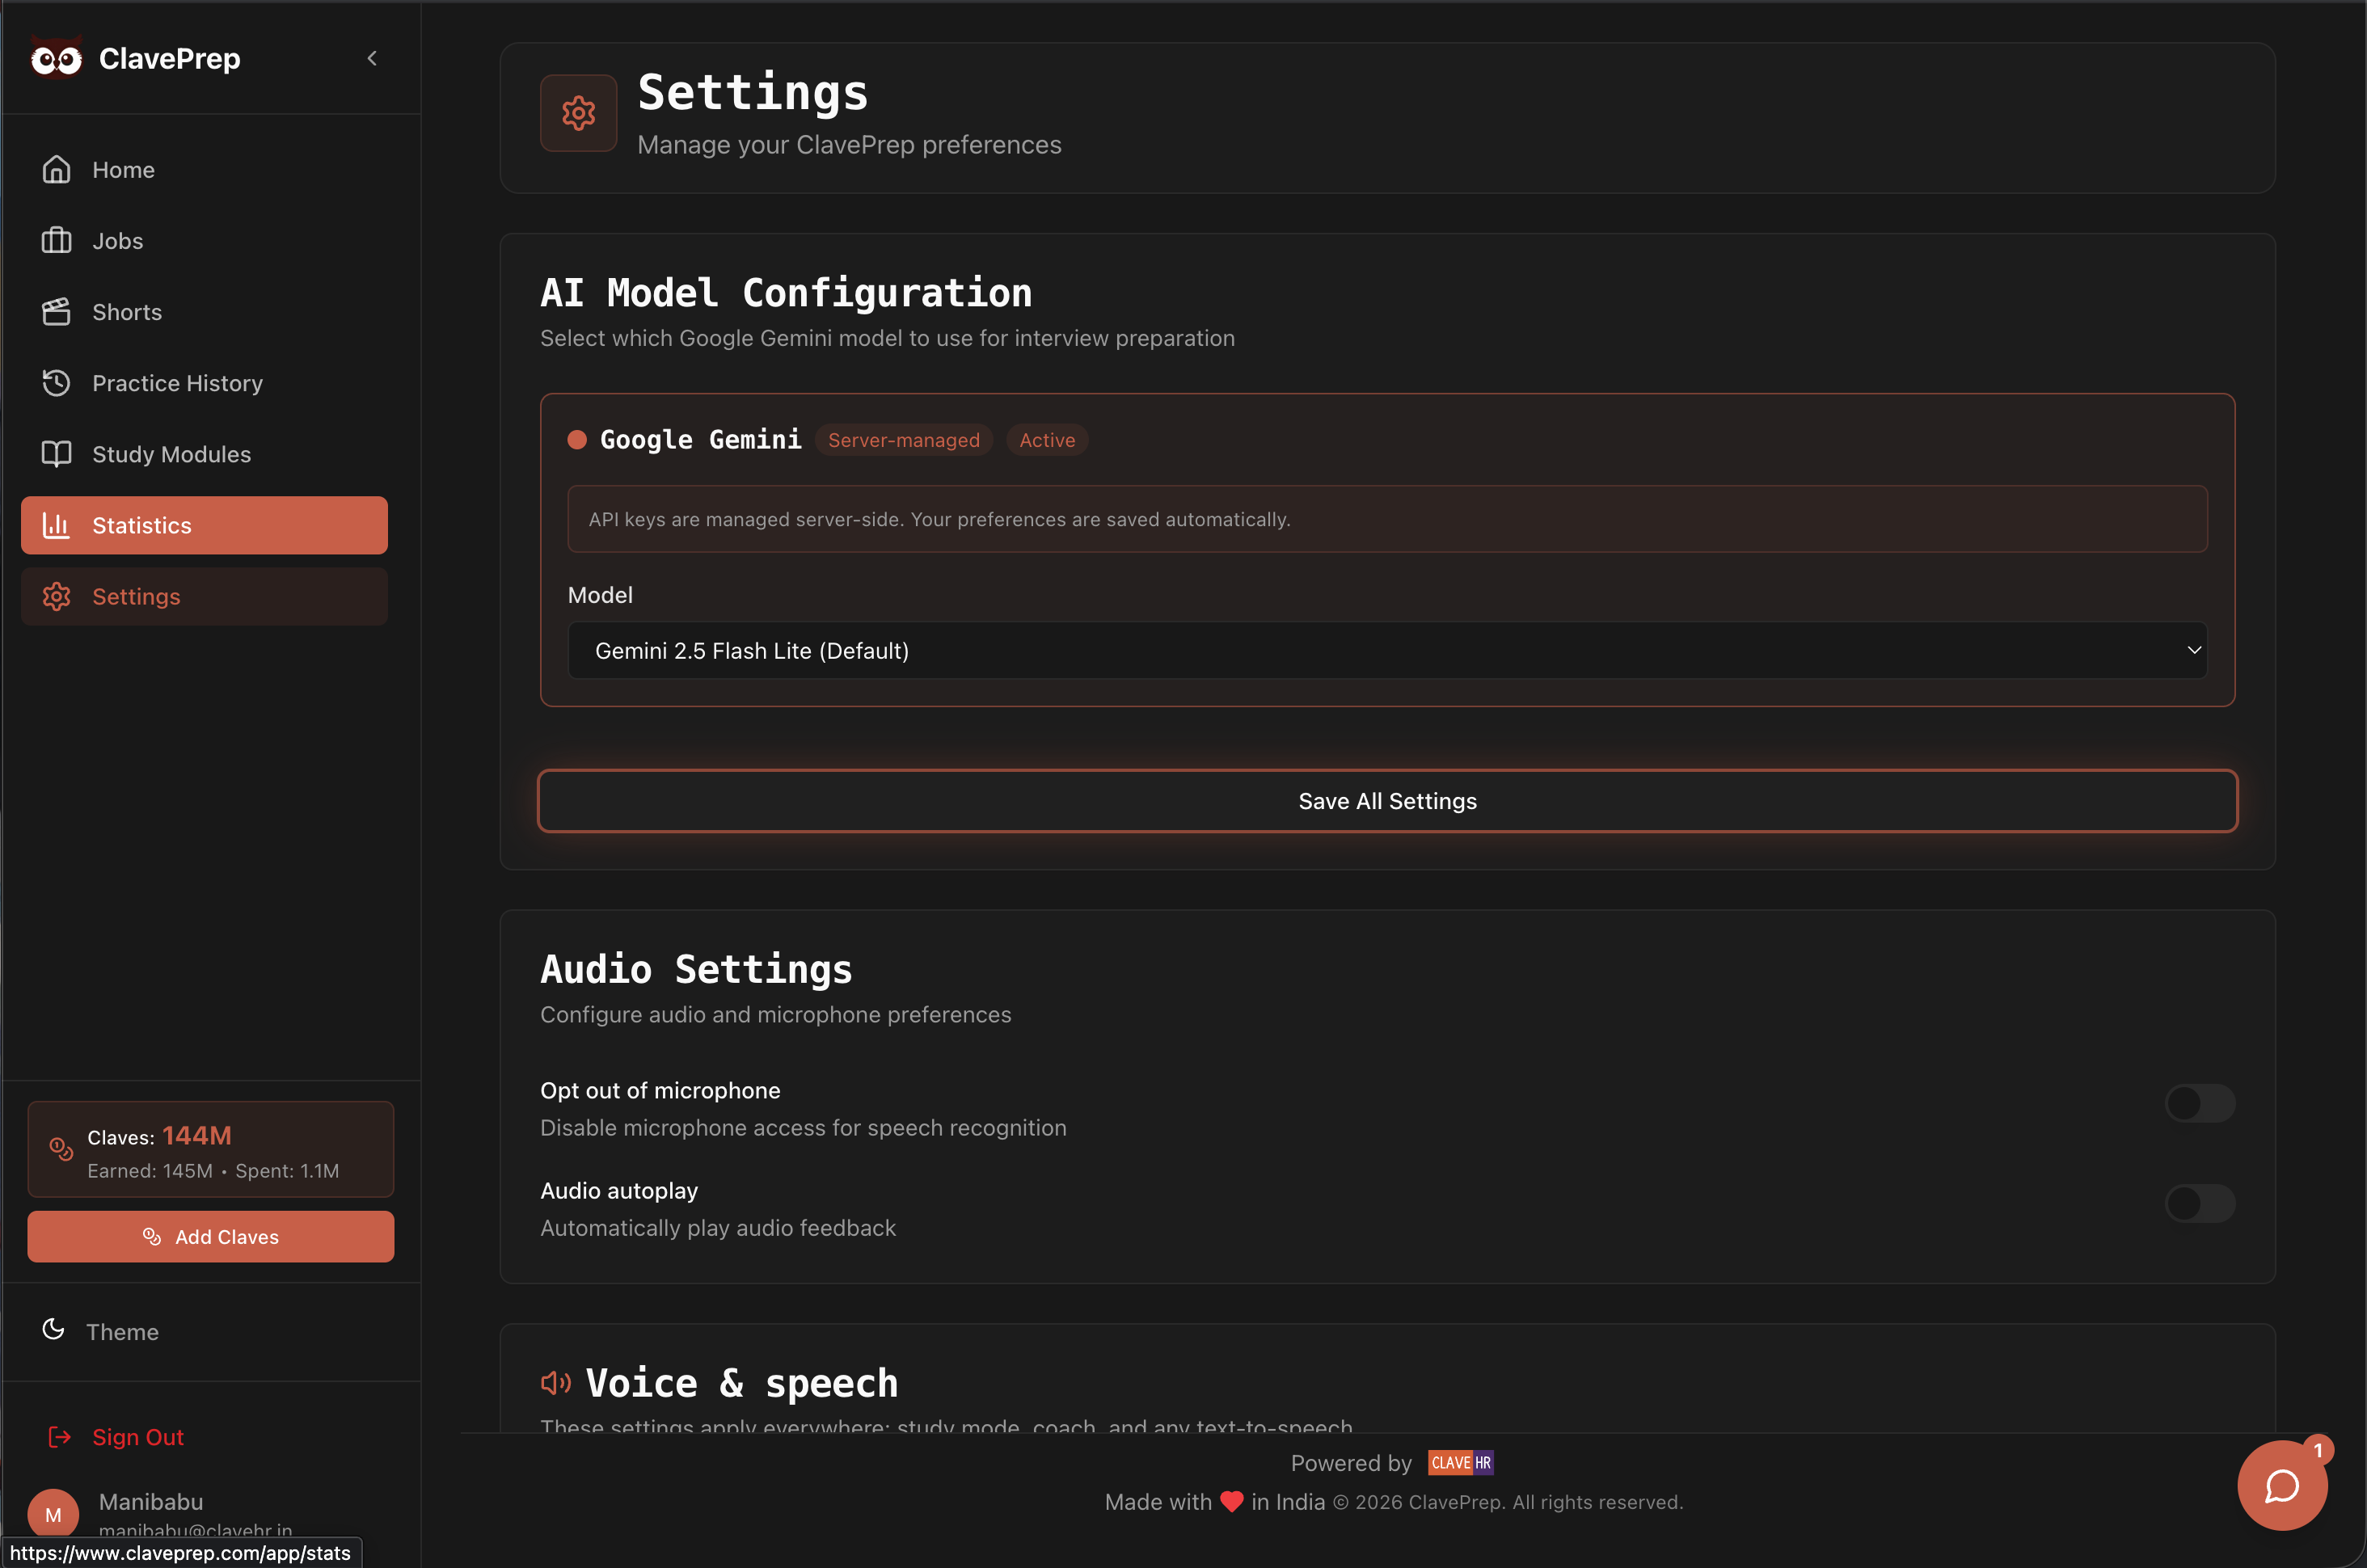
Task: Select Settings in the sidebar
Action: tap(204, 597)
